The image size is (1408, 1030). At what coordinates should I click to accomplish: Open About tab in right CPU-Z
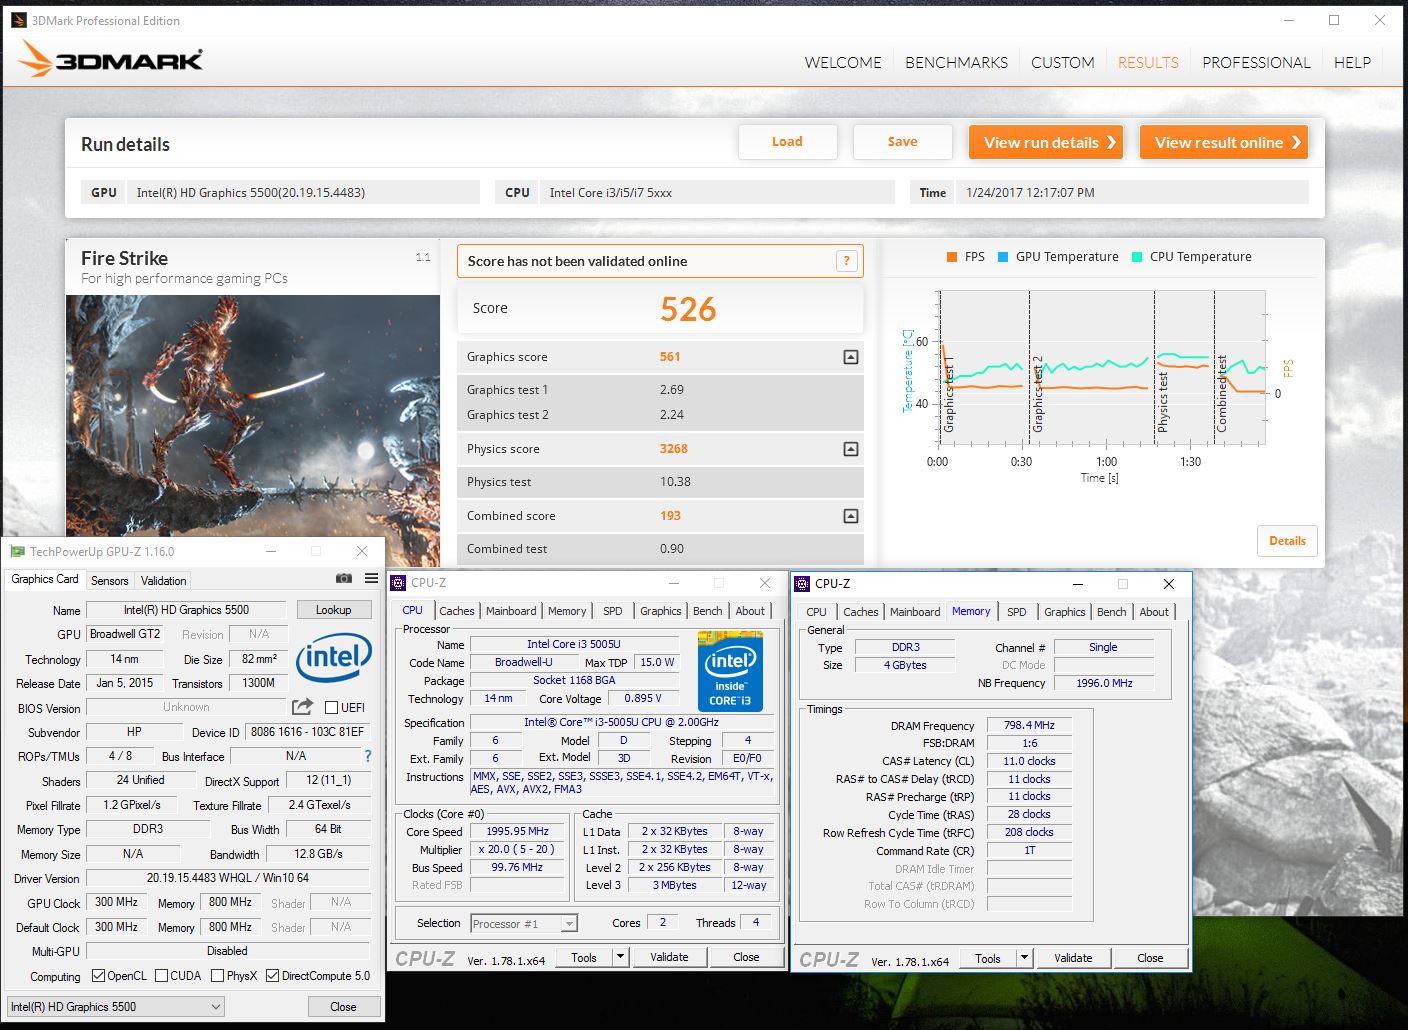(1154, 612)
